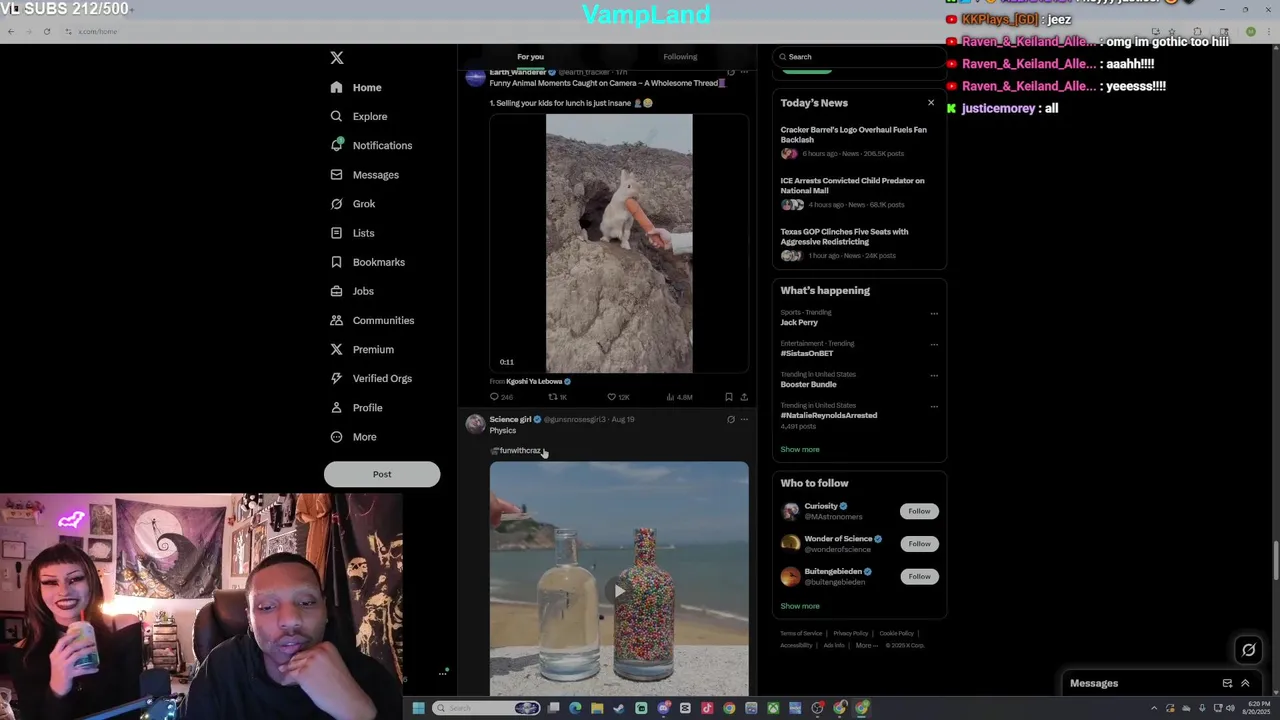
Task: Open Grok in the sidebar
Action: [353, 204]
